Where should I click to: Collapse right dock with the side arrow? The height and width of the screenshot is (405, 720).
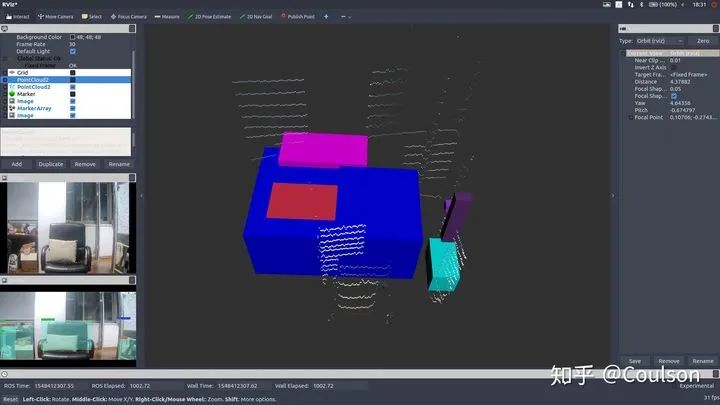613,196
